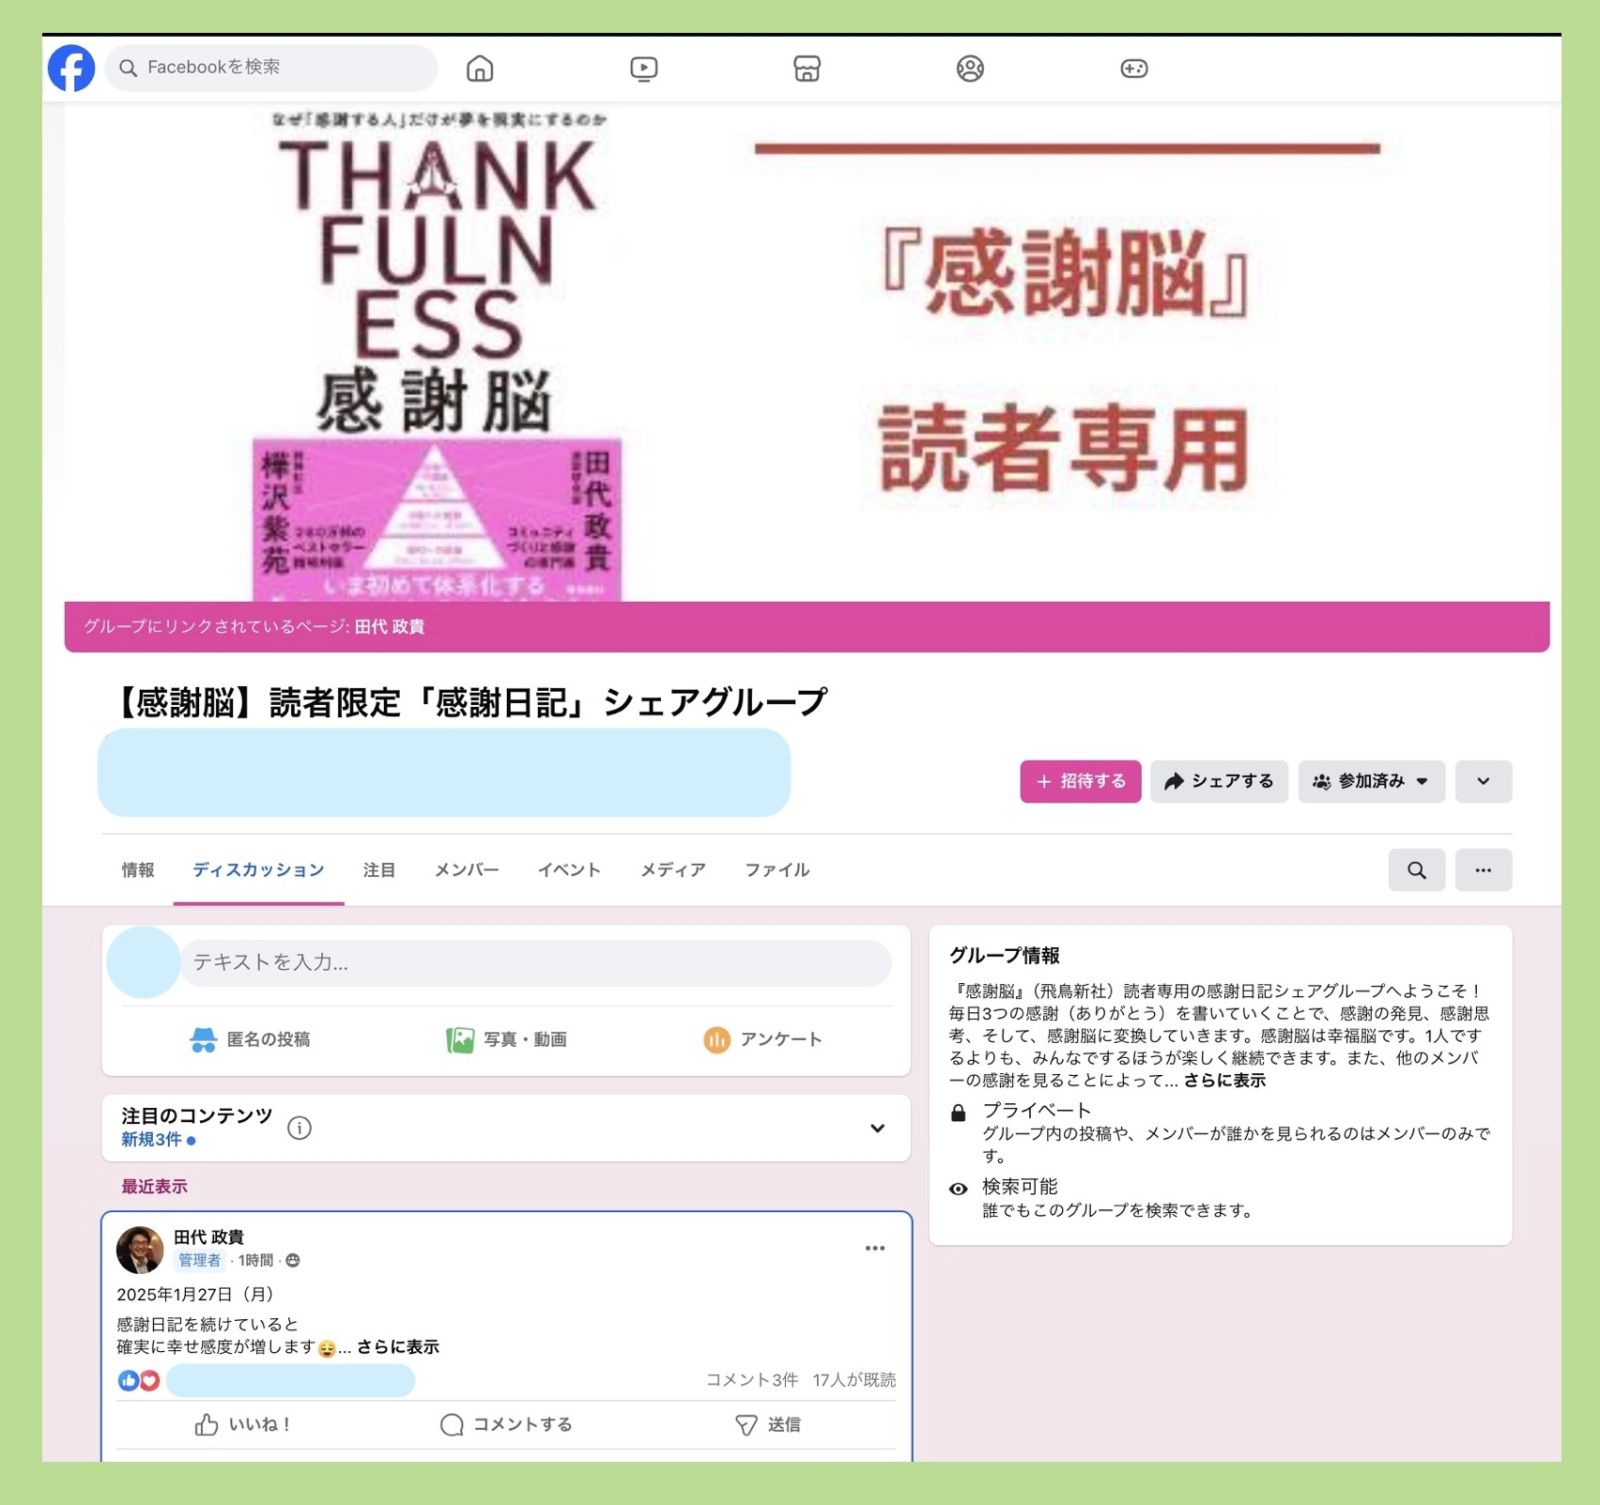The height and width of the screenshot is (1505, 1600).
Task: Click the Facebookを検索 search field
Action: pyautogui.click(x=271, y=68)
